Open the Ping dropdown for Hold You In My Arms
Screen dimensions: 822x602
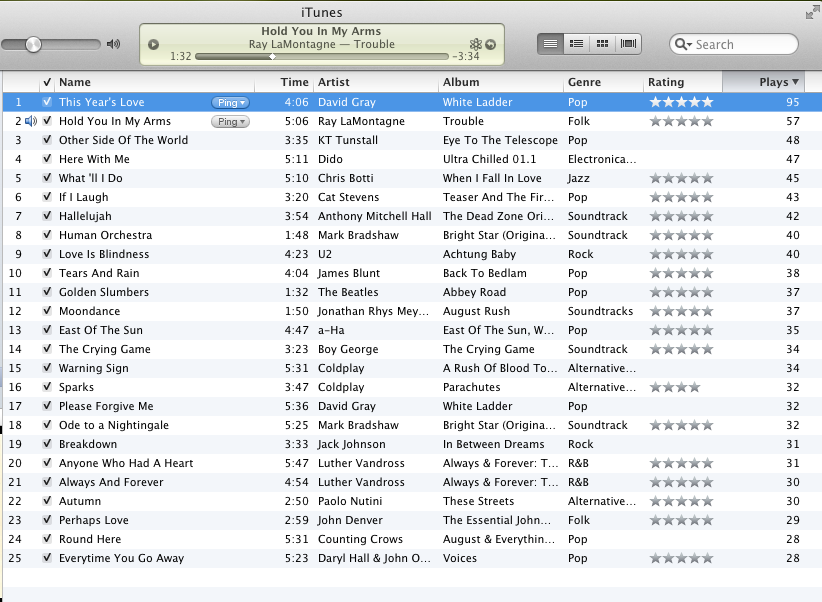230,122
